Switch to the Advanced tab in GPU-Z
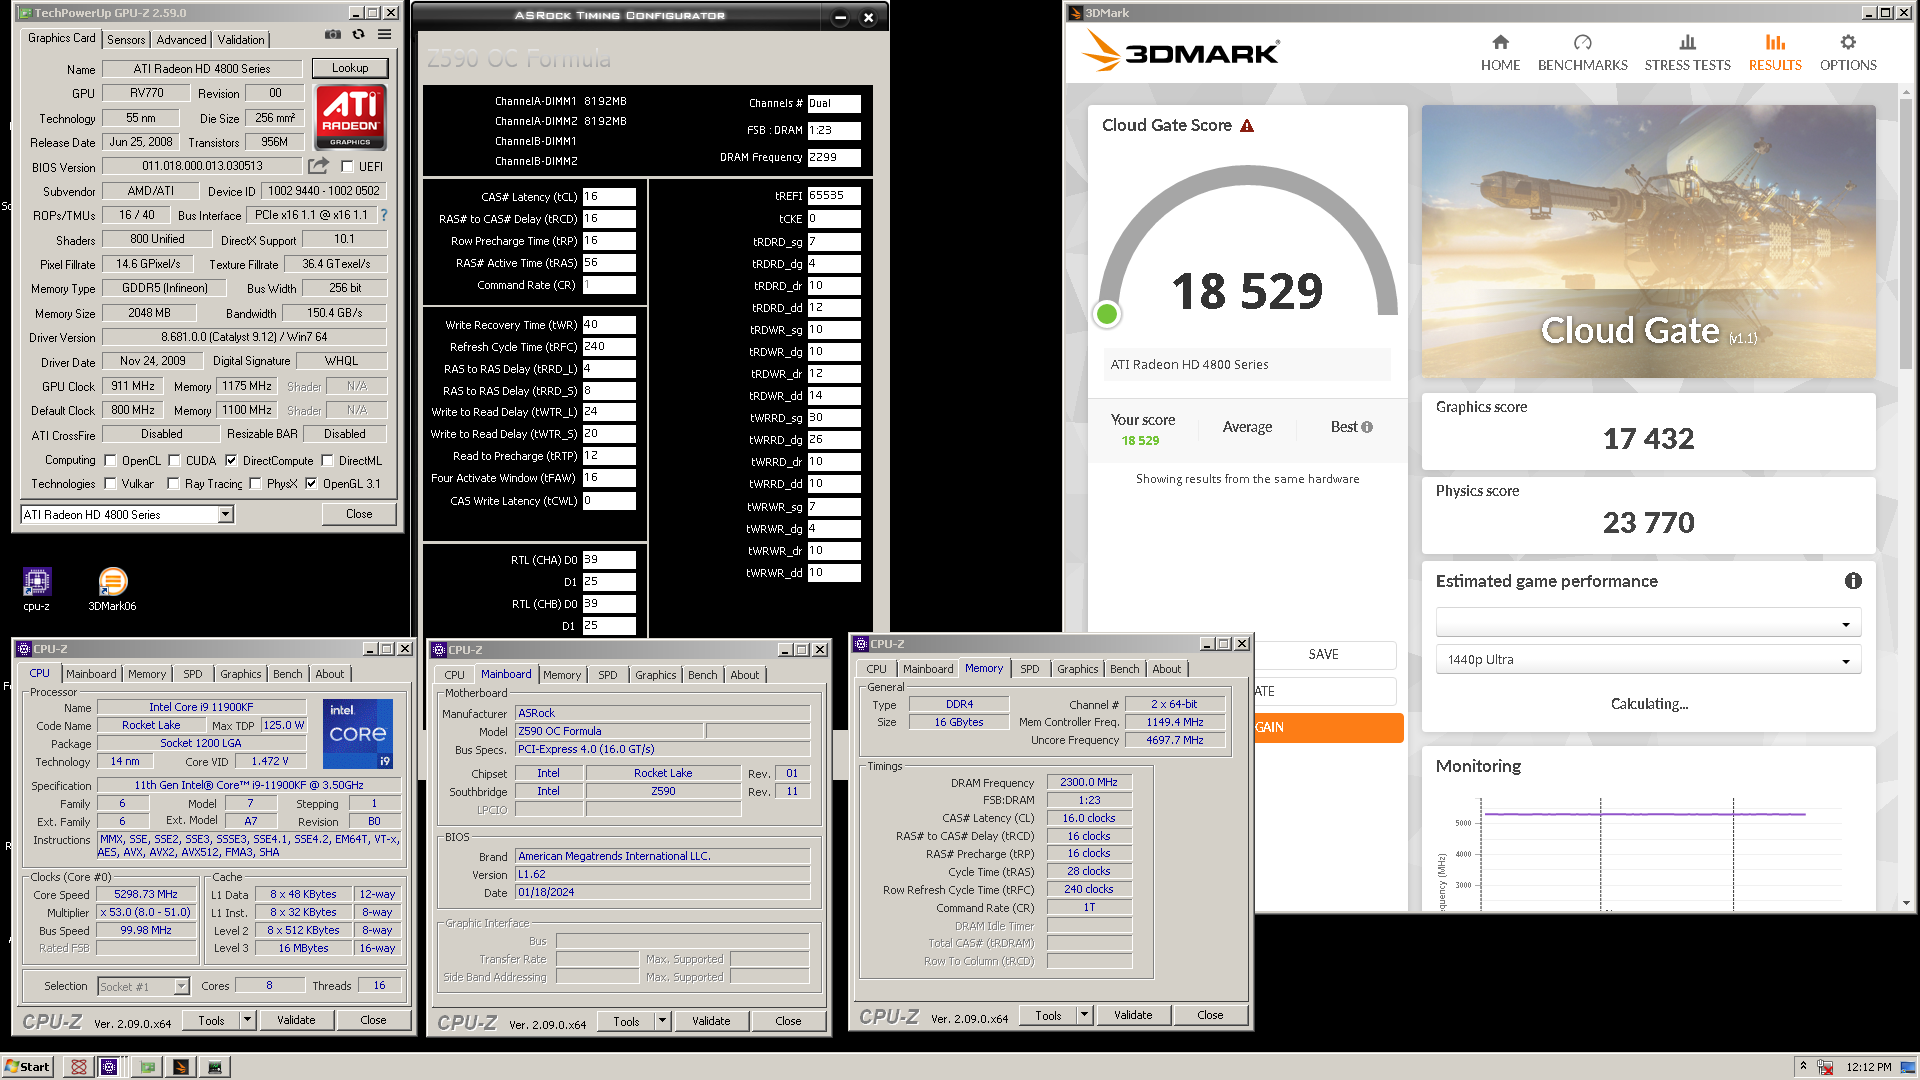 tap(181, 40)
